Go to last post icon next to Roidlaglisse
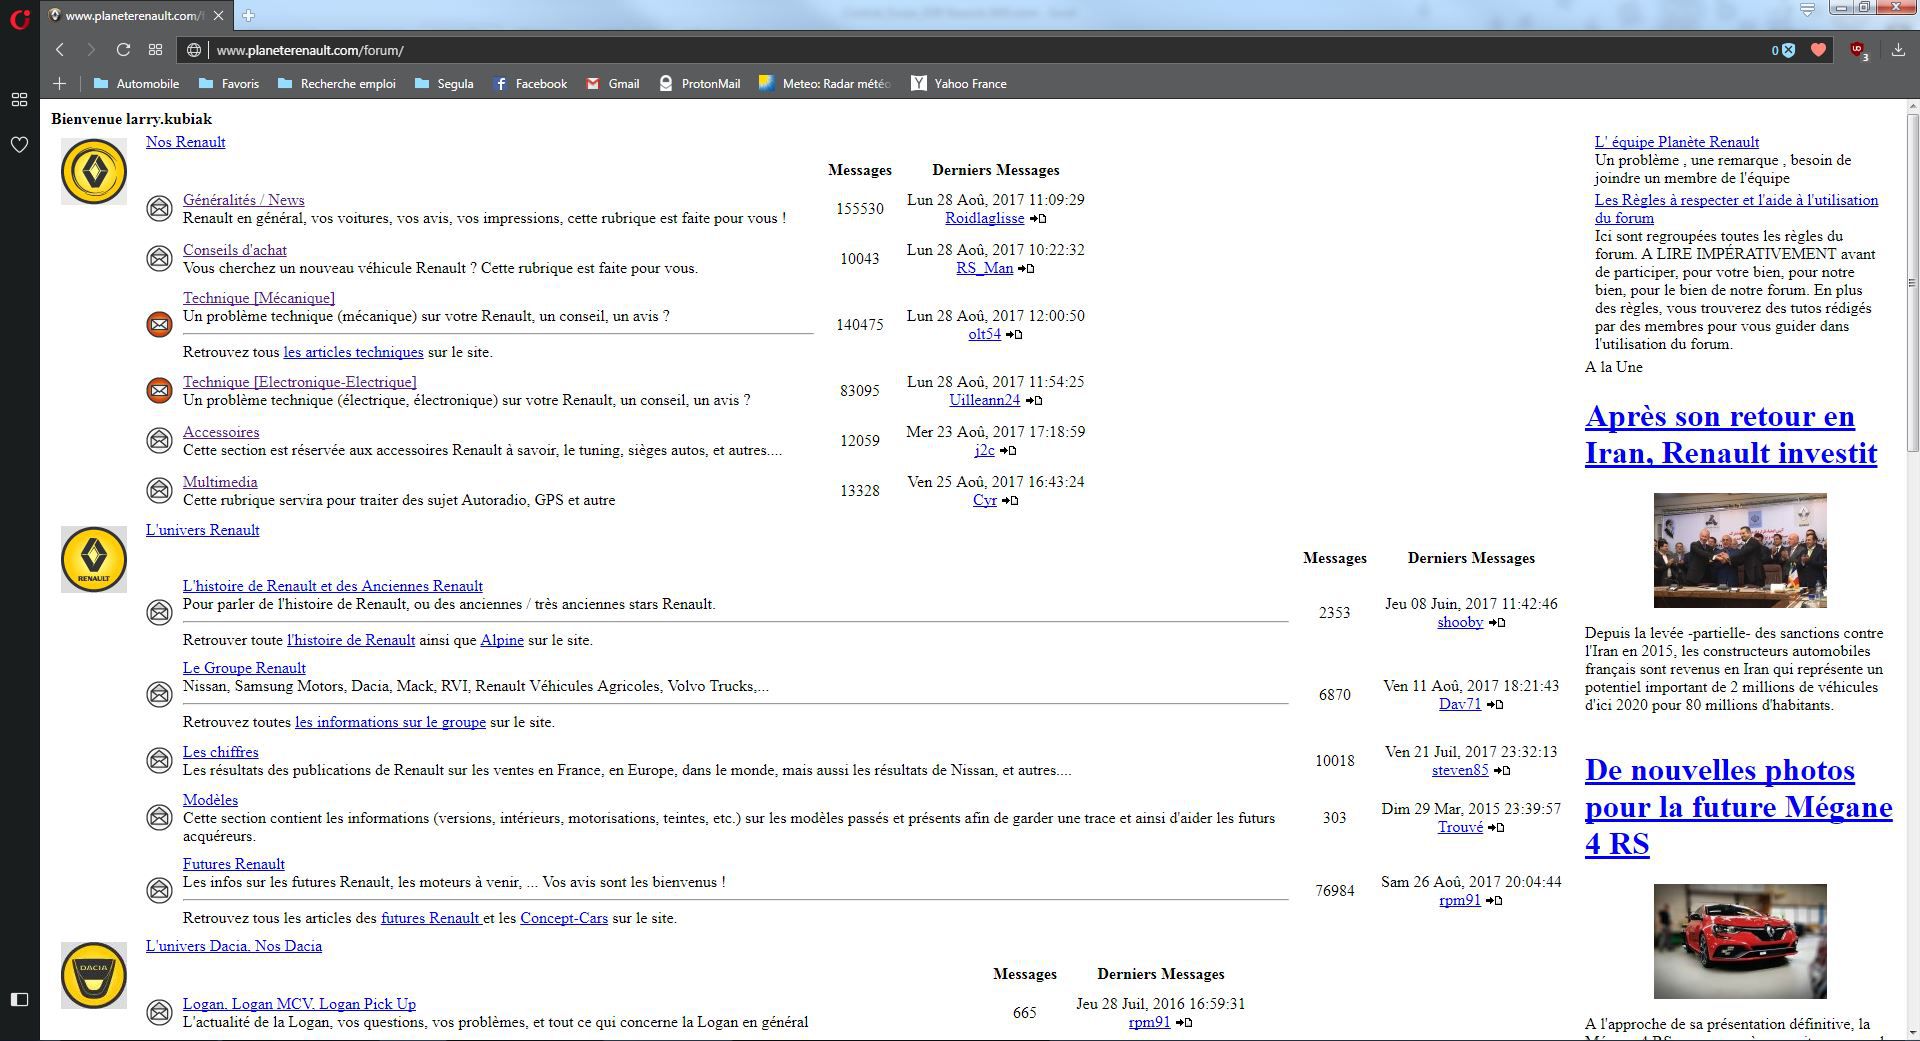Viewport: 1920px width, 1041px height. click(1038, 218)
